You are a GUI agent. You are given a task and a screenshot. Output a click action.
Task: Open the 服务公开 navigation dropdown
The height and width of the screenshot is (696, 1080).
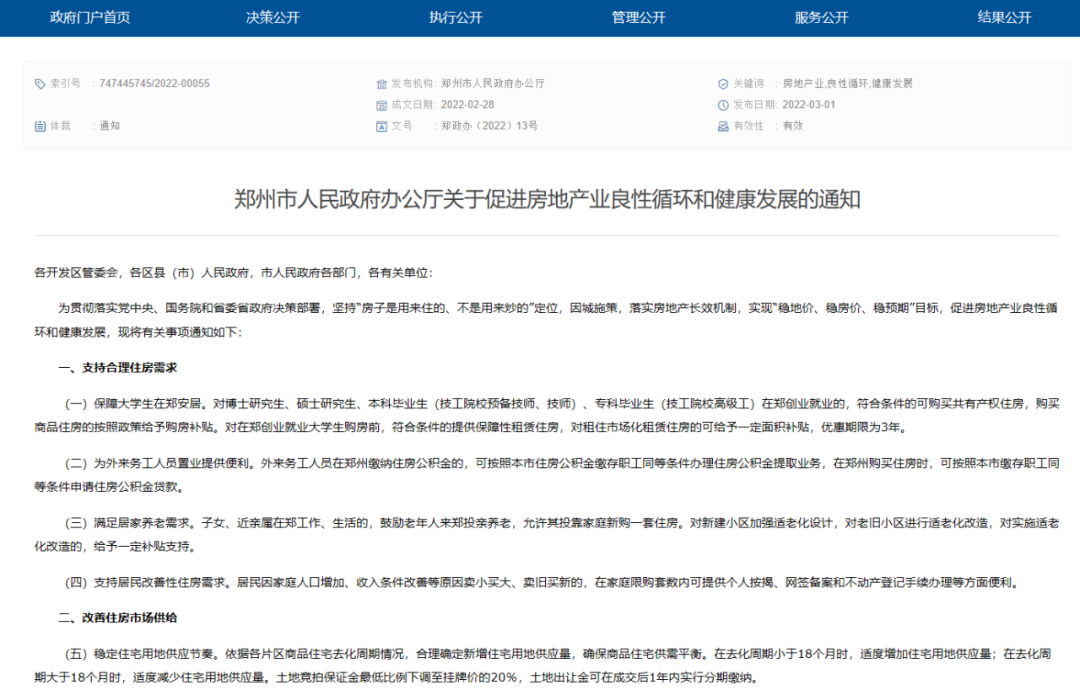point(820,18)
